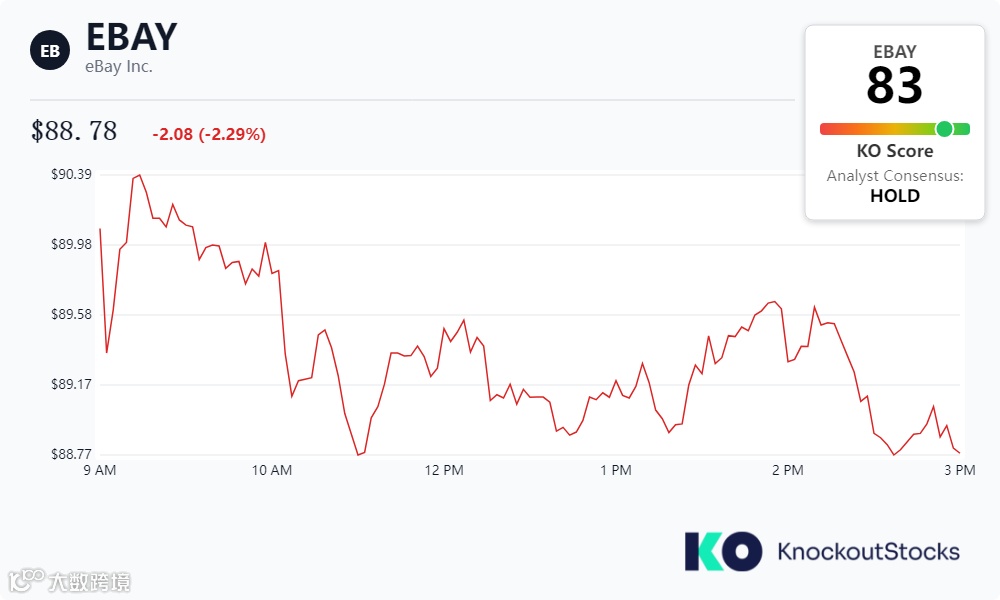Click the 12 PM time axis label
Viewport: 1000px width, 600px height.
coord(444,470)
